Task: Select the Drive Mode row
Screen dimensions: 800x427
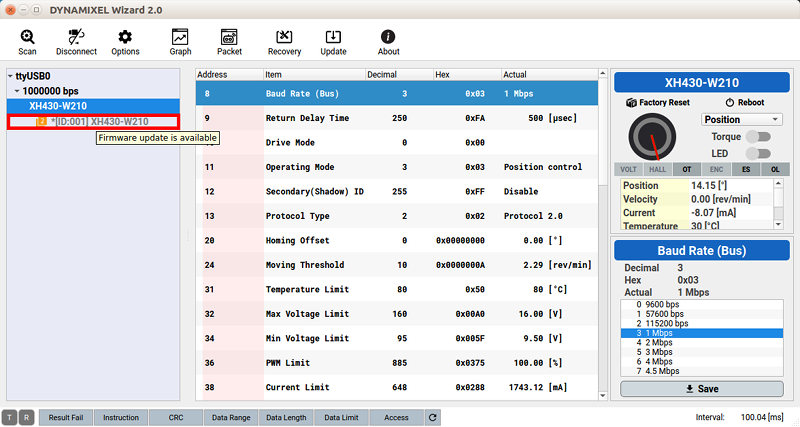Action: (x=396, y=142)
